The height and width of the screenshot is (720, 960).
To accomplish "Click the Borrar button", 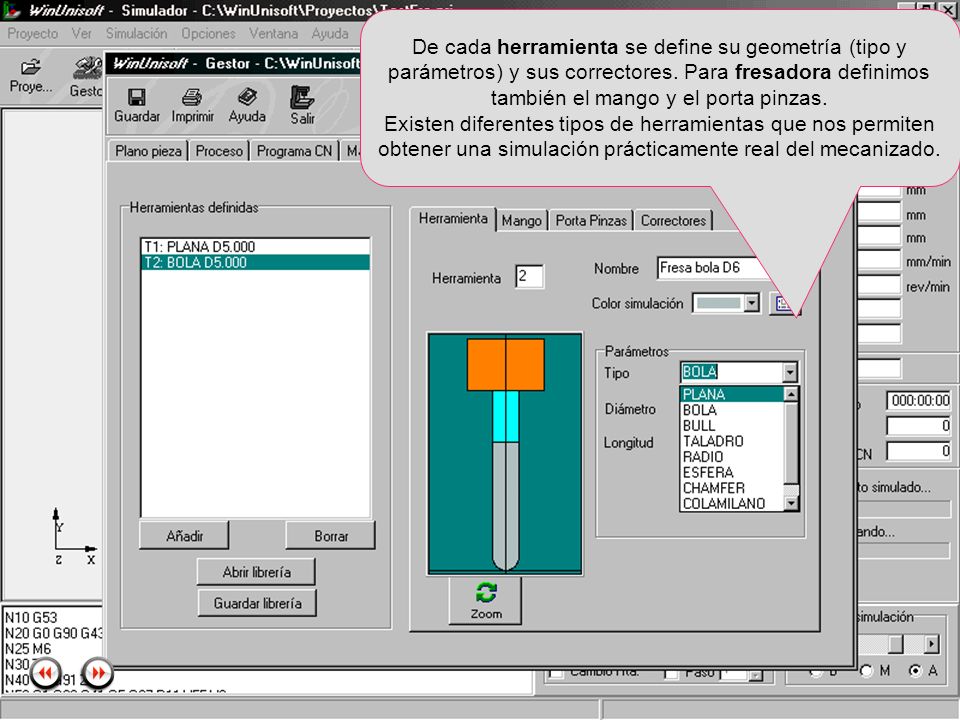I will pos(331,536).
